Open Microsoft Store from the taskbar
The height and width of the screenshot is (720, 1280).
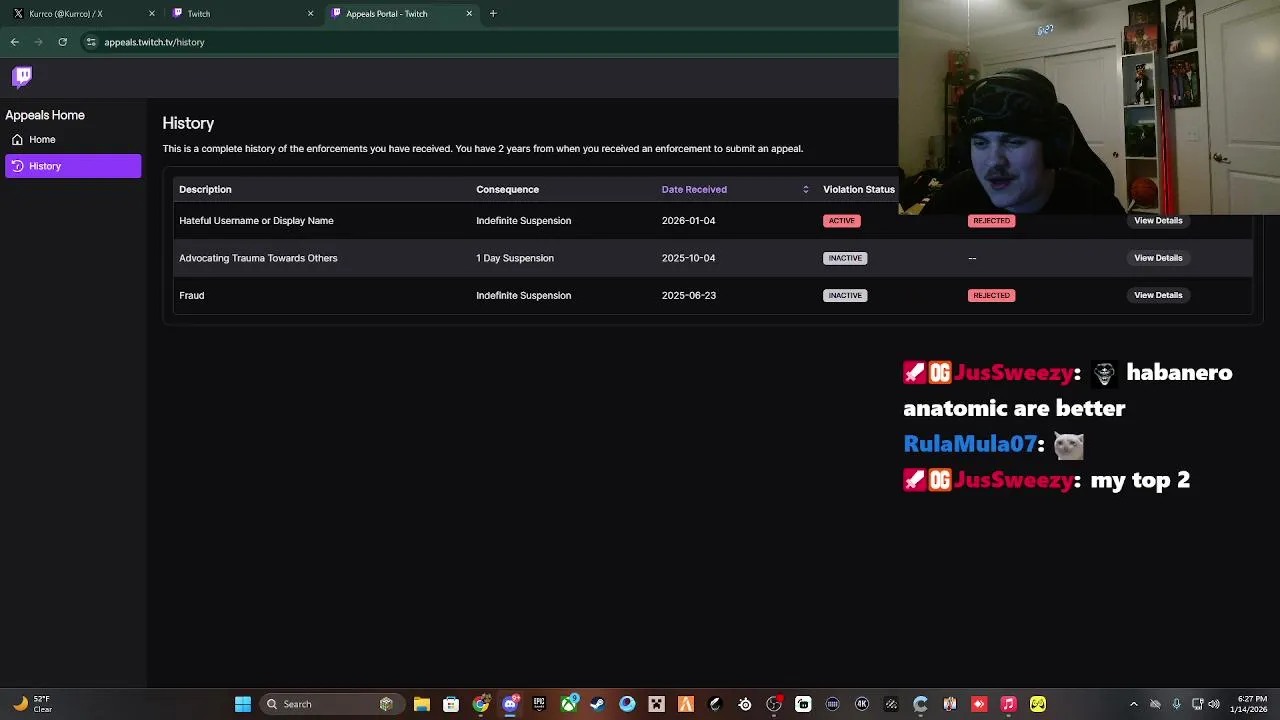(x=451, y=704)
